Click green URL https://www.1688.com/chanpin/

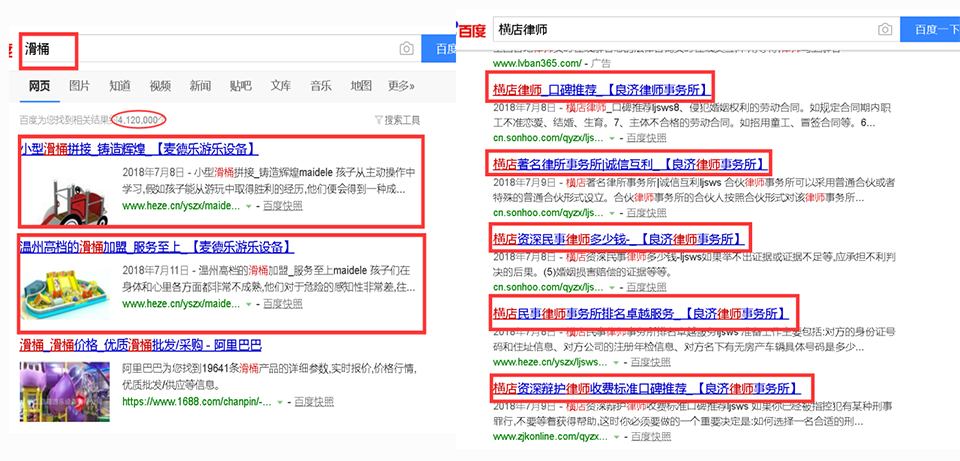coord(197,402)
